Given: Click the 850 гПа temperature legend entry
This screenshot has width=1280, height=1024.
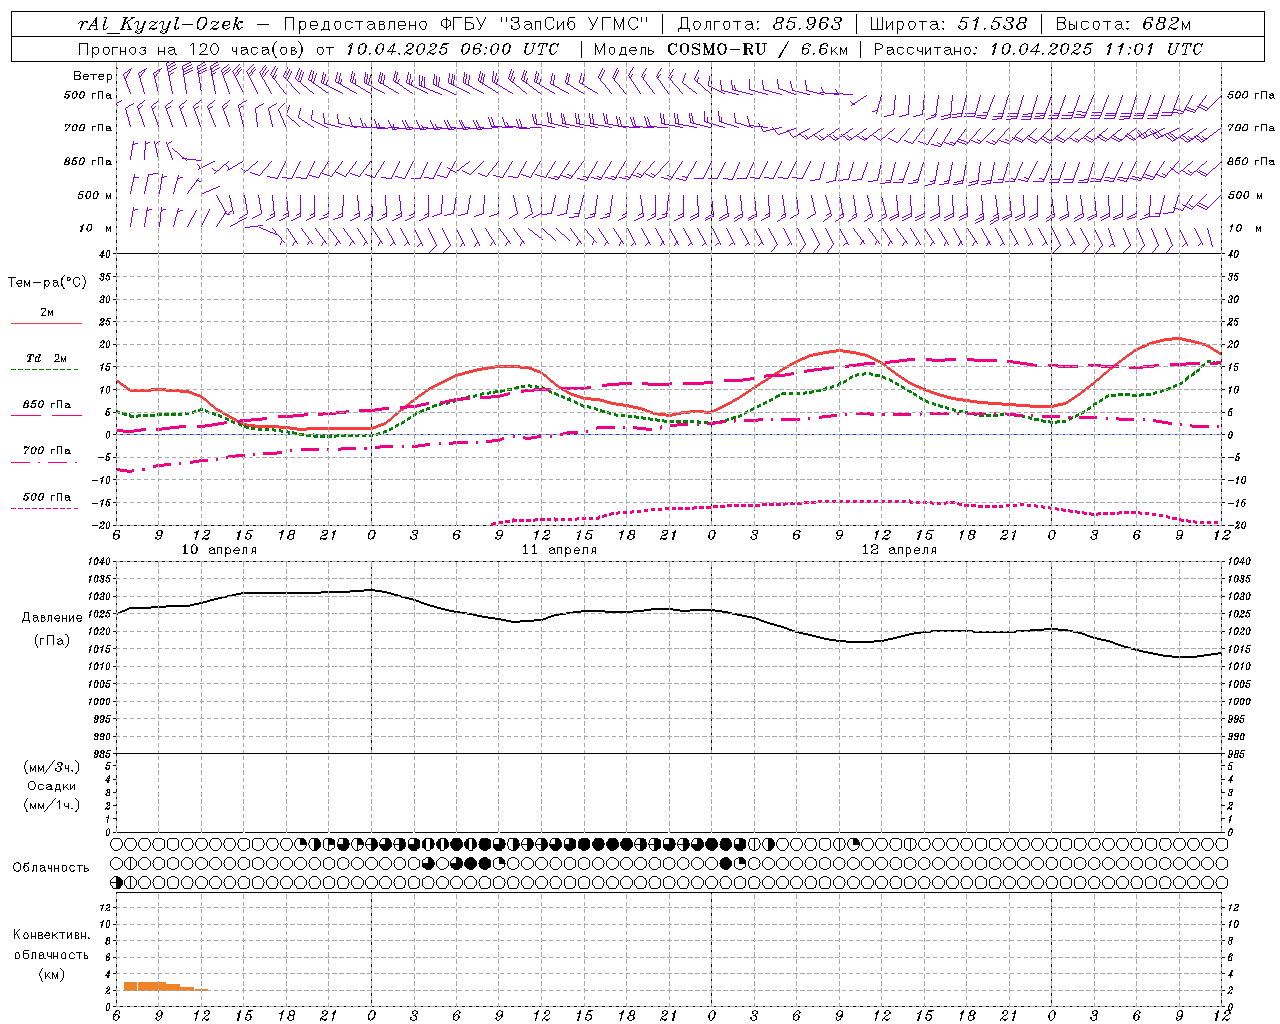Looking at the screenshot, I should 46,405.
